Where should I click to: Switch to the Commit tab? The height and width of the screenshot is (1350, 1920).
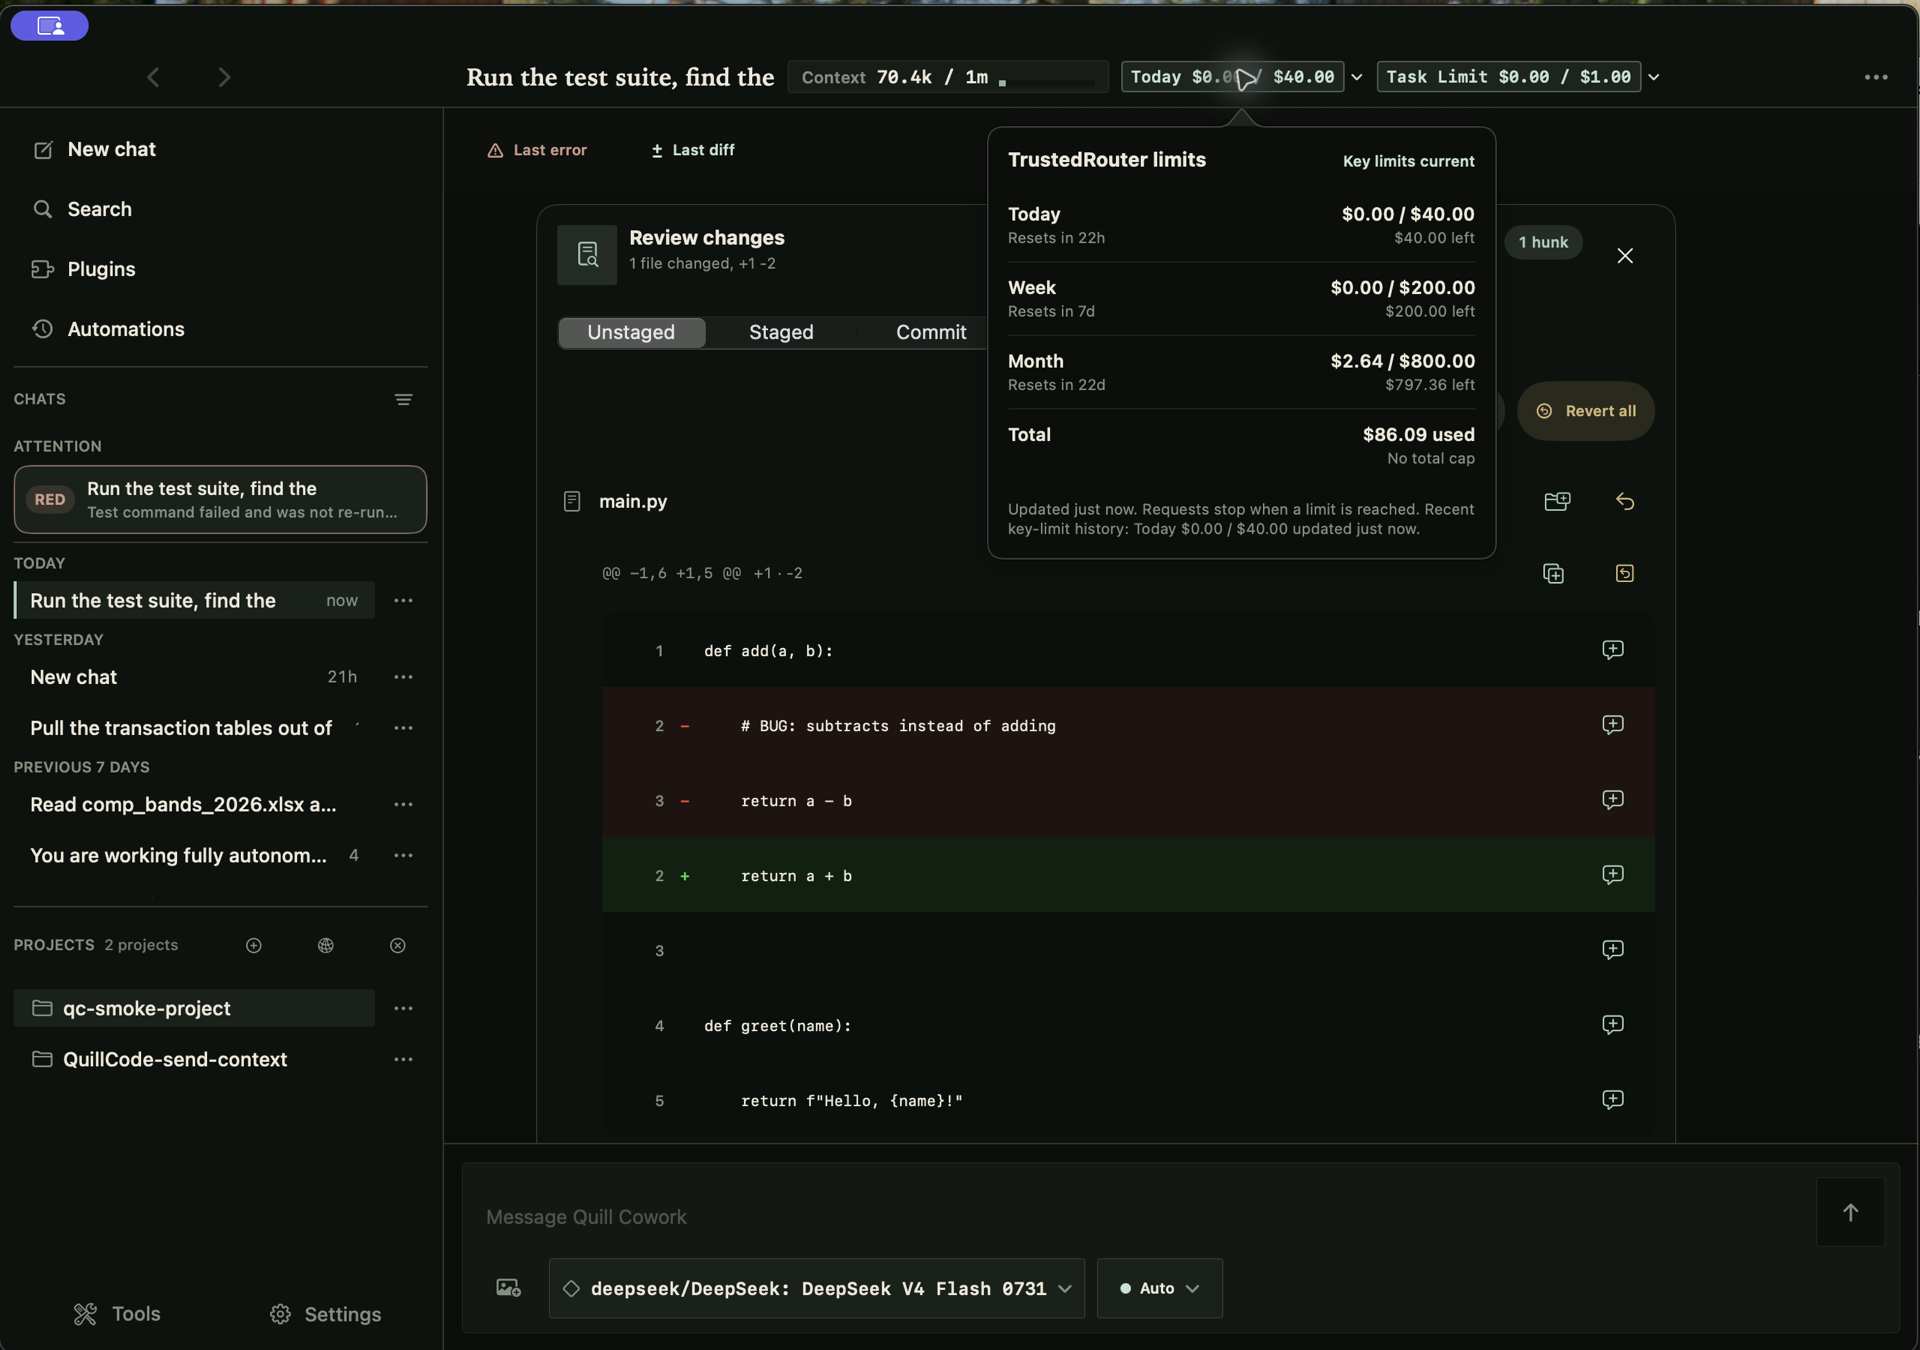931,332
